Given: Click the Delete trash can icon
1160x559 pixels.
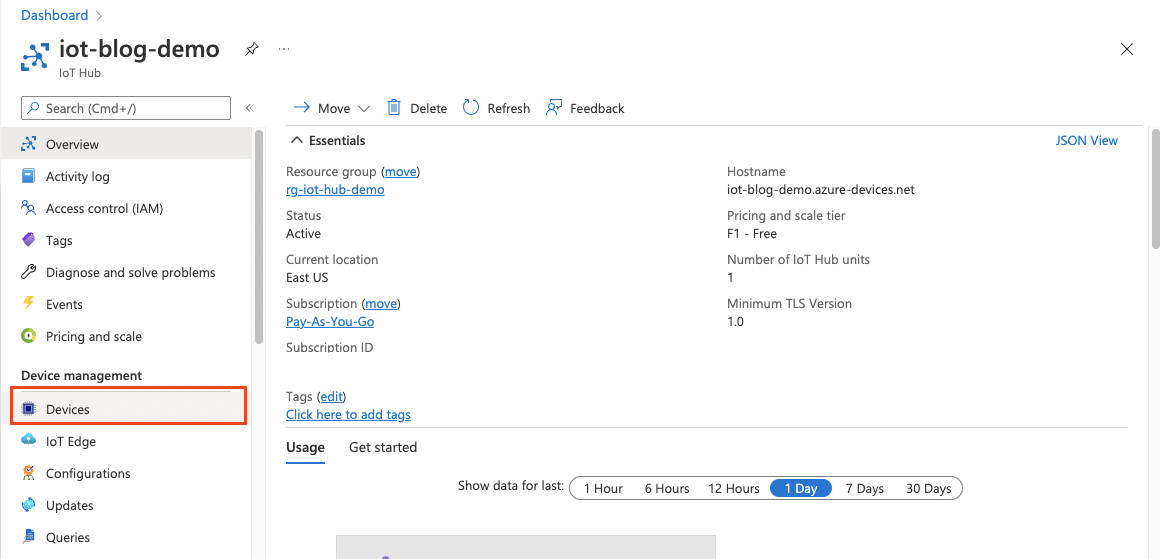Looking at the screenshot, I should (394, 108).
